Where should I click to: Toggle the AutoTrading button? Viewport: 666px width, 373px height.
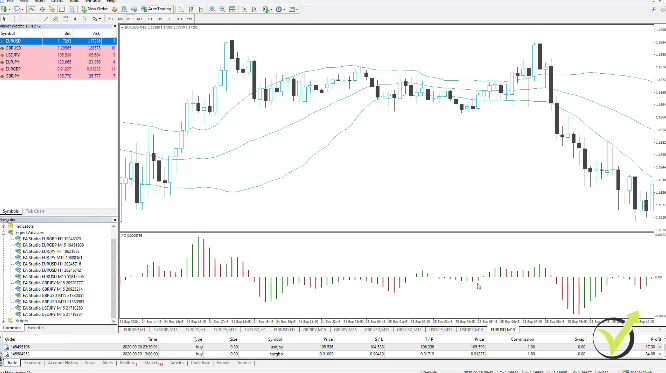[x=157, y=9]
